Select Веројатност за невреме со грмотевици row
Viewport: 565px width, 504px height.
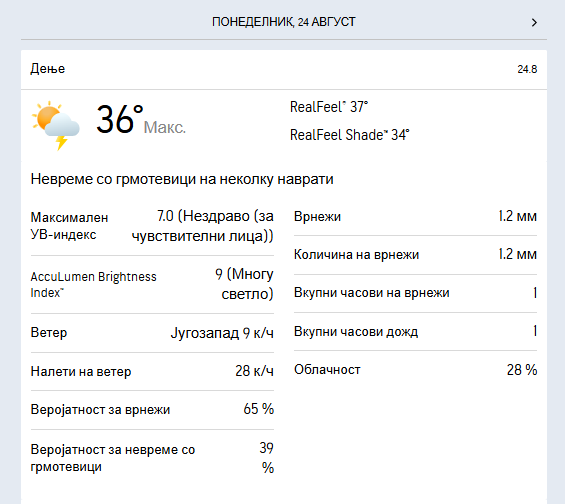[x=152, y=458]
